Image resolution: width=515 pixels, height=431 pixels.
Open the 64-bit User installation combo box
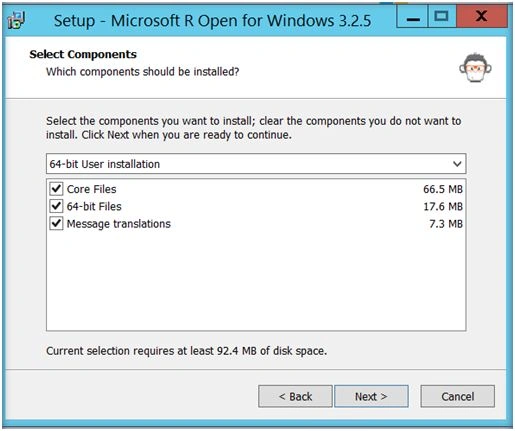pos(256,164)
